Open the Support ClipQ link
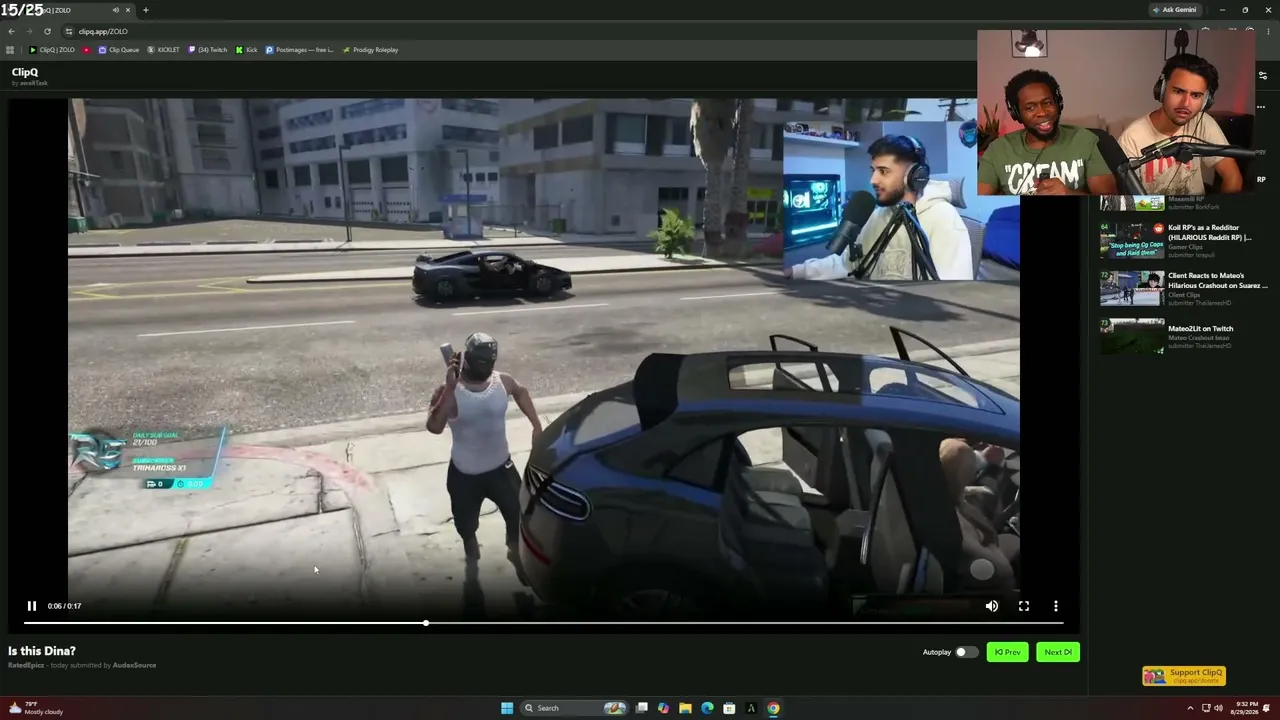 1184,675
